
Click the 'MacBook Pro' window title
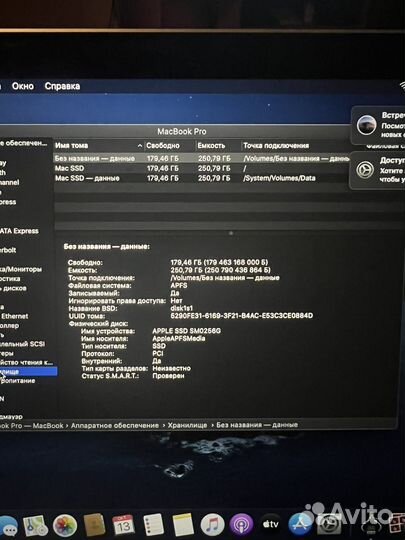(182, 132)
